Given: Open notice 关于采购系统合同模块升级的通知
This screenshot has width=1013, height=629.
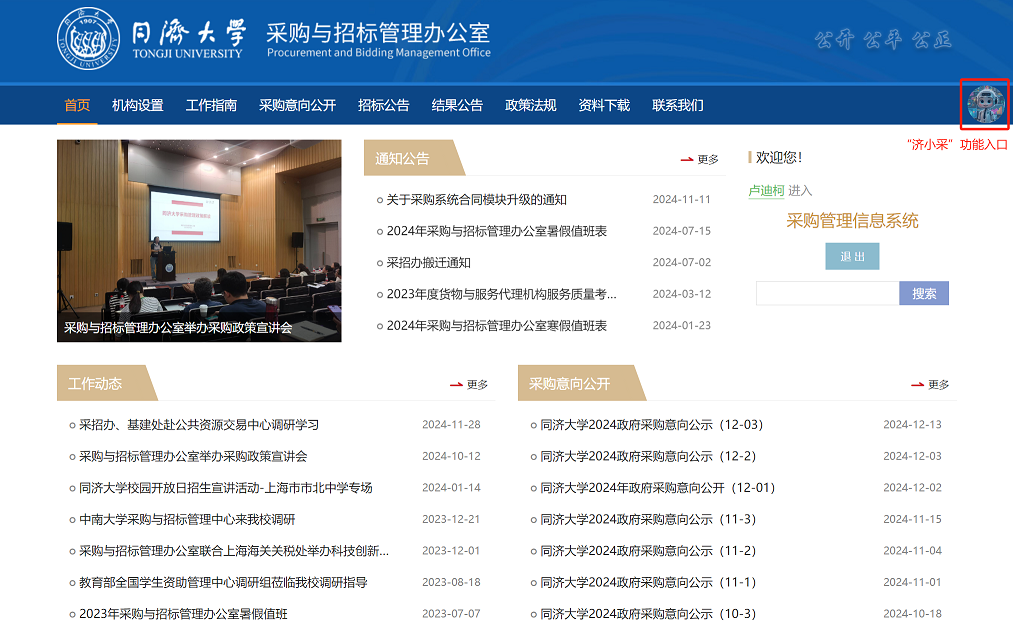Looking at the screenshot, I should [476, 199].
